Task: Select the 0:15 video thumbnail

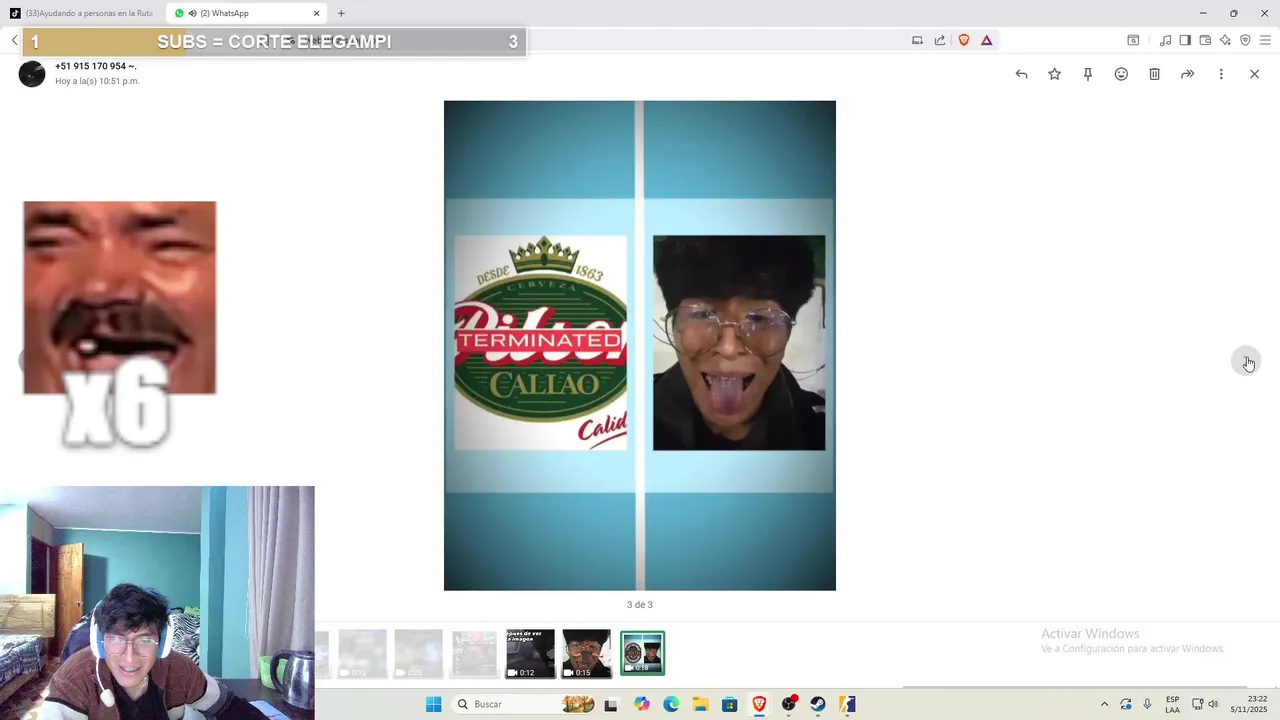Action: pyautogui.click(x=586, y=653)
